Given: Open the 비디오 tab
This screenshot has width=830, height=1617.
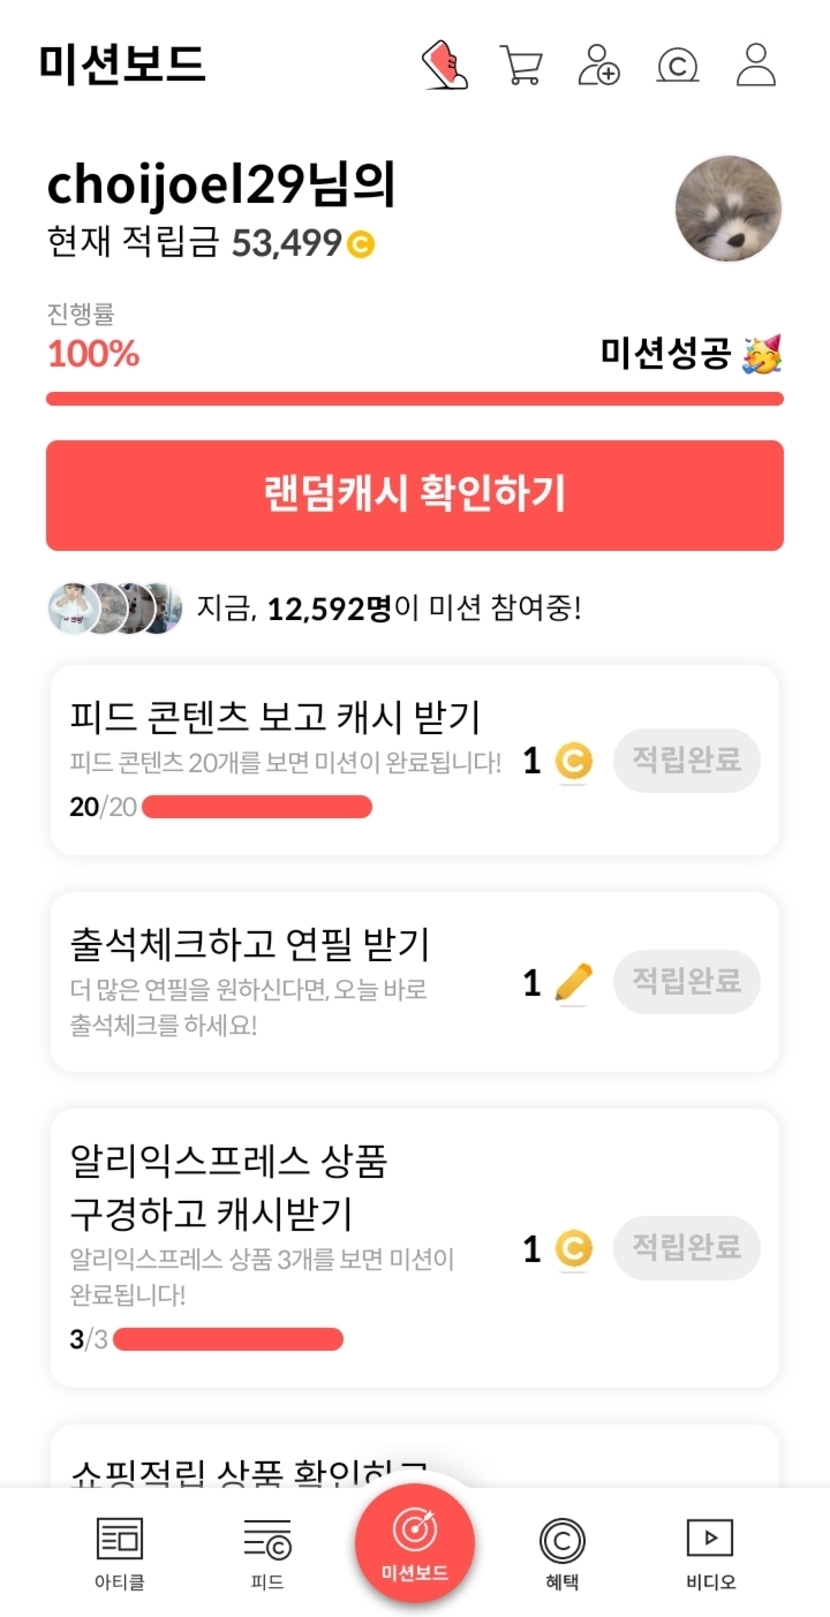Looking at the screenshot, I should pyautogui.click(x=710, y=1552).
